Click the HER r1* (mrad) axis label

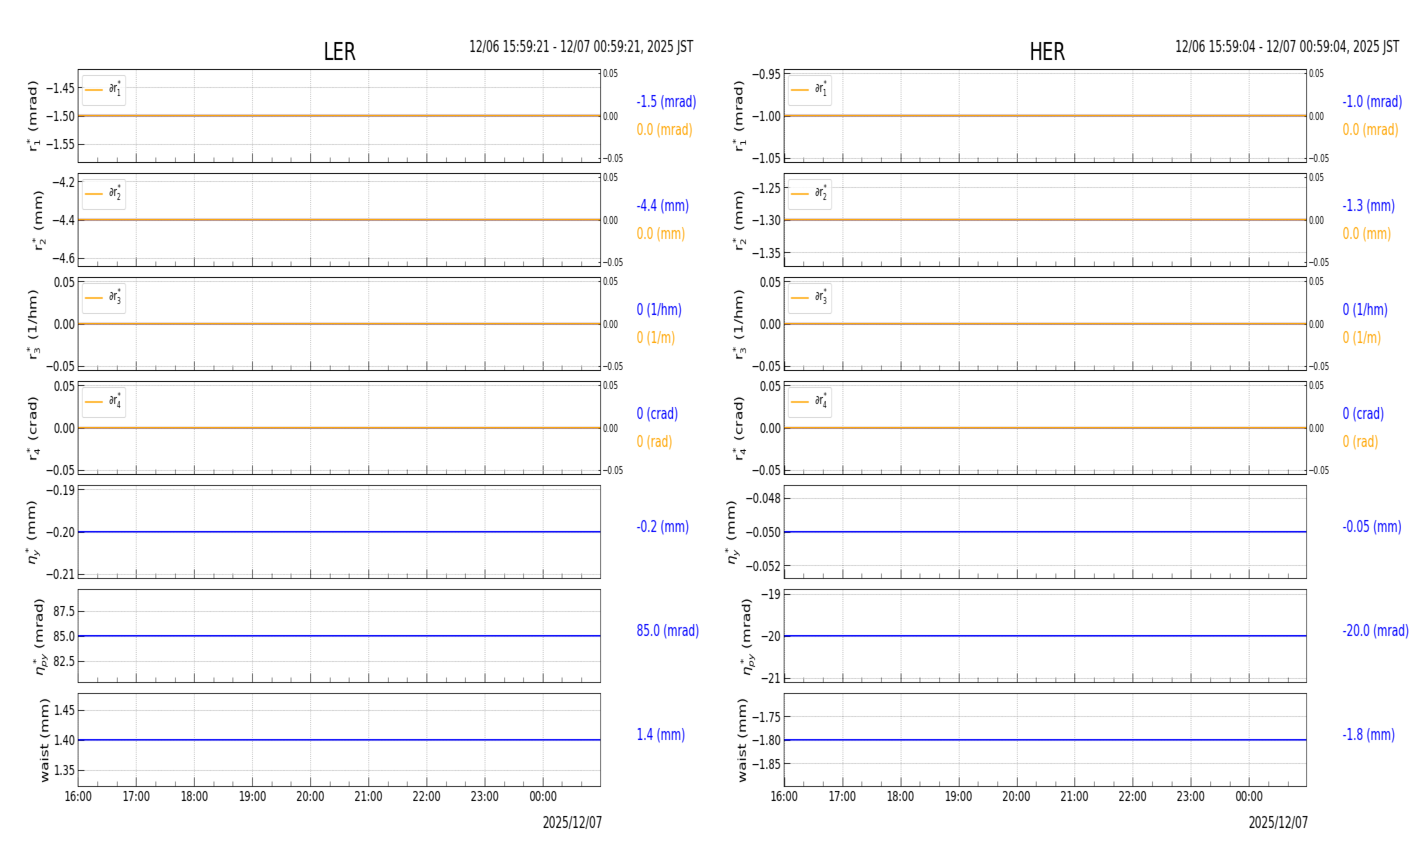coord(739,116)
